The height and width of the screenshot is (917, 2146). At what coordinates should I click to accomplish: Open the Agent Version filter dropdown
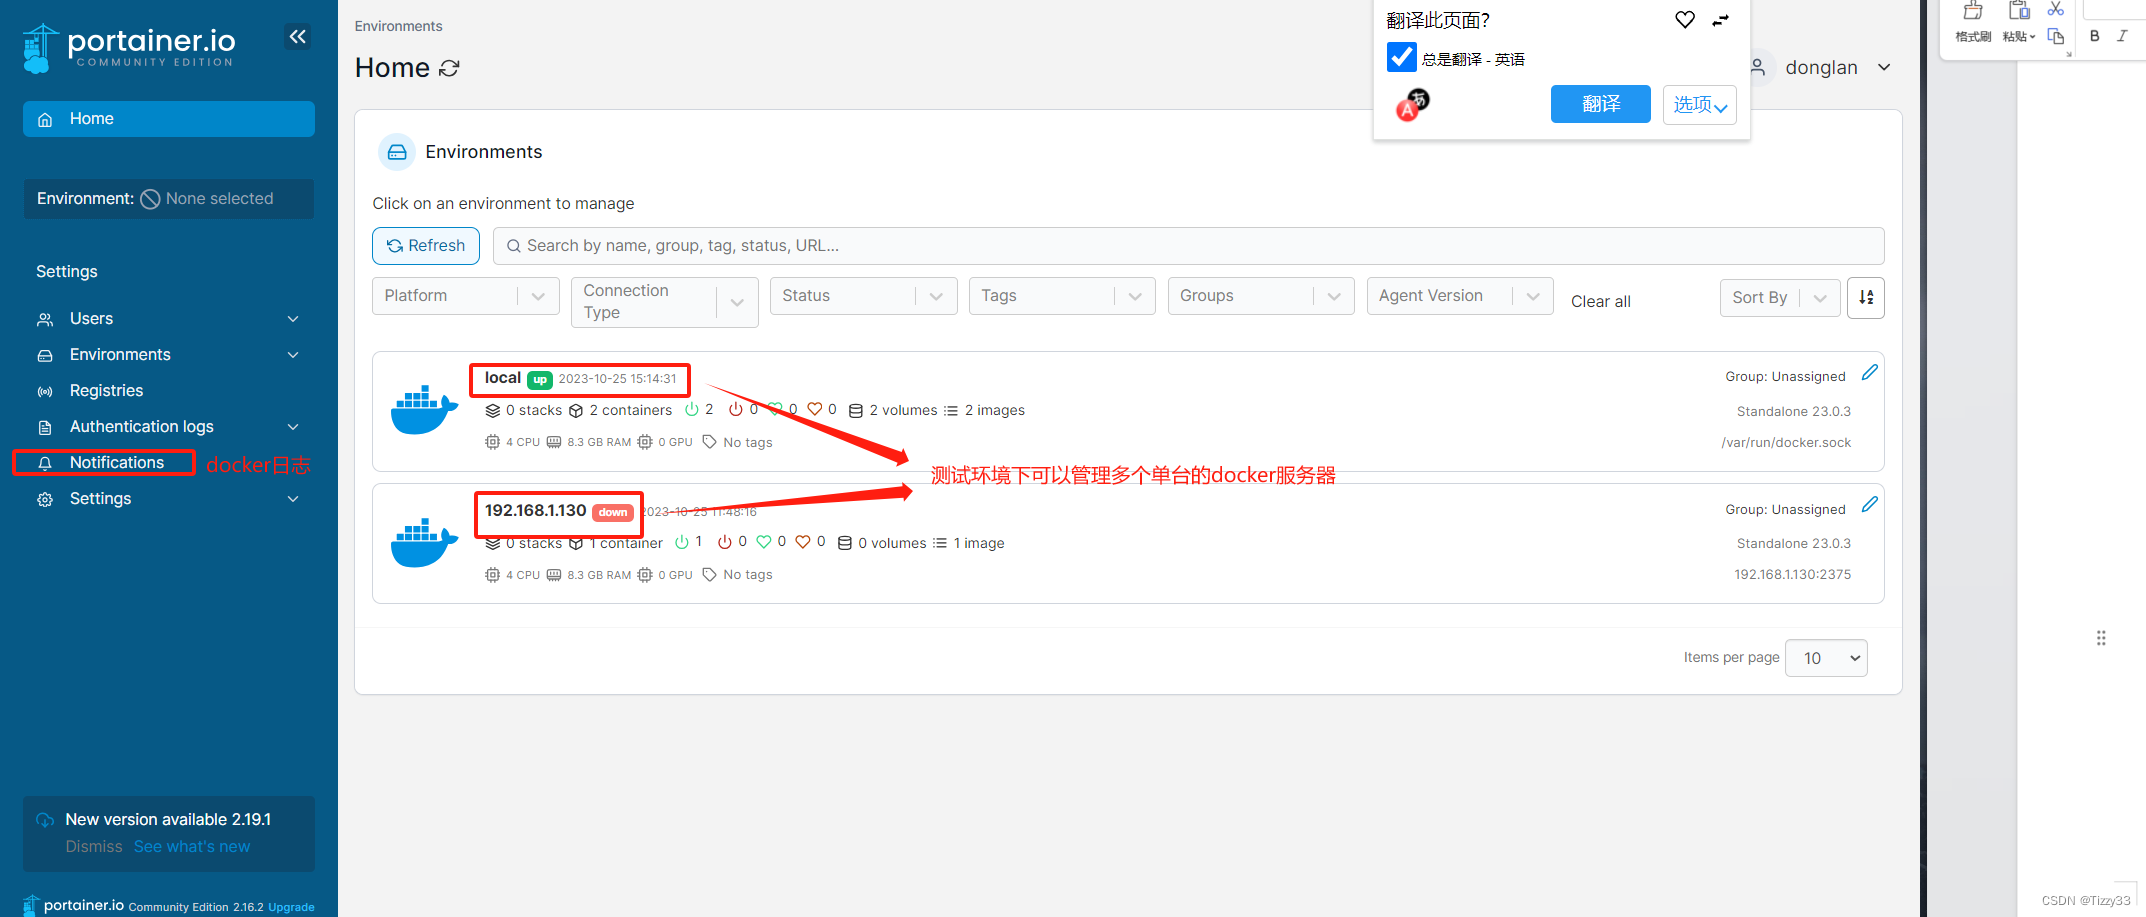[x=1460, y=296]
